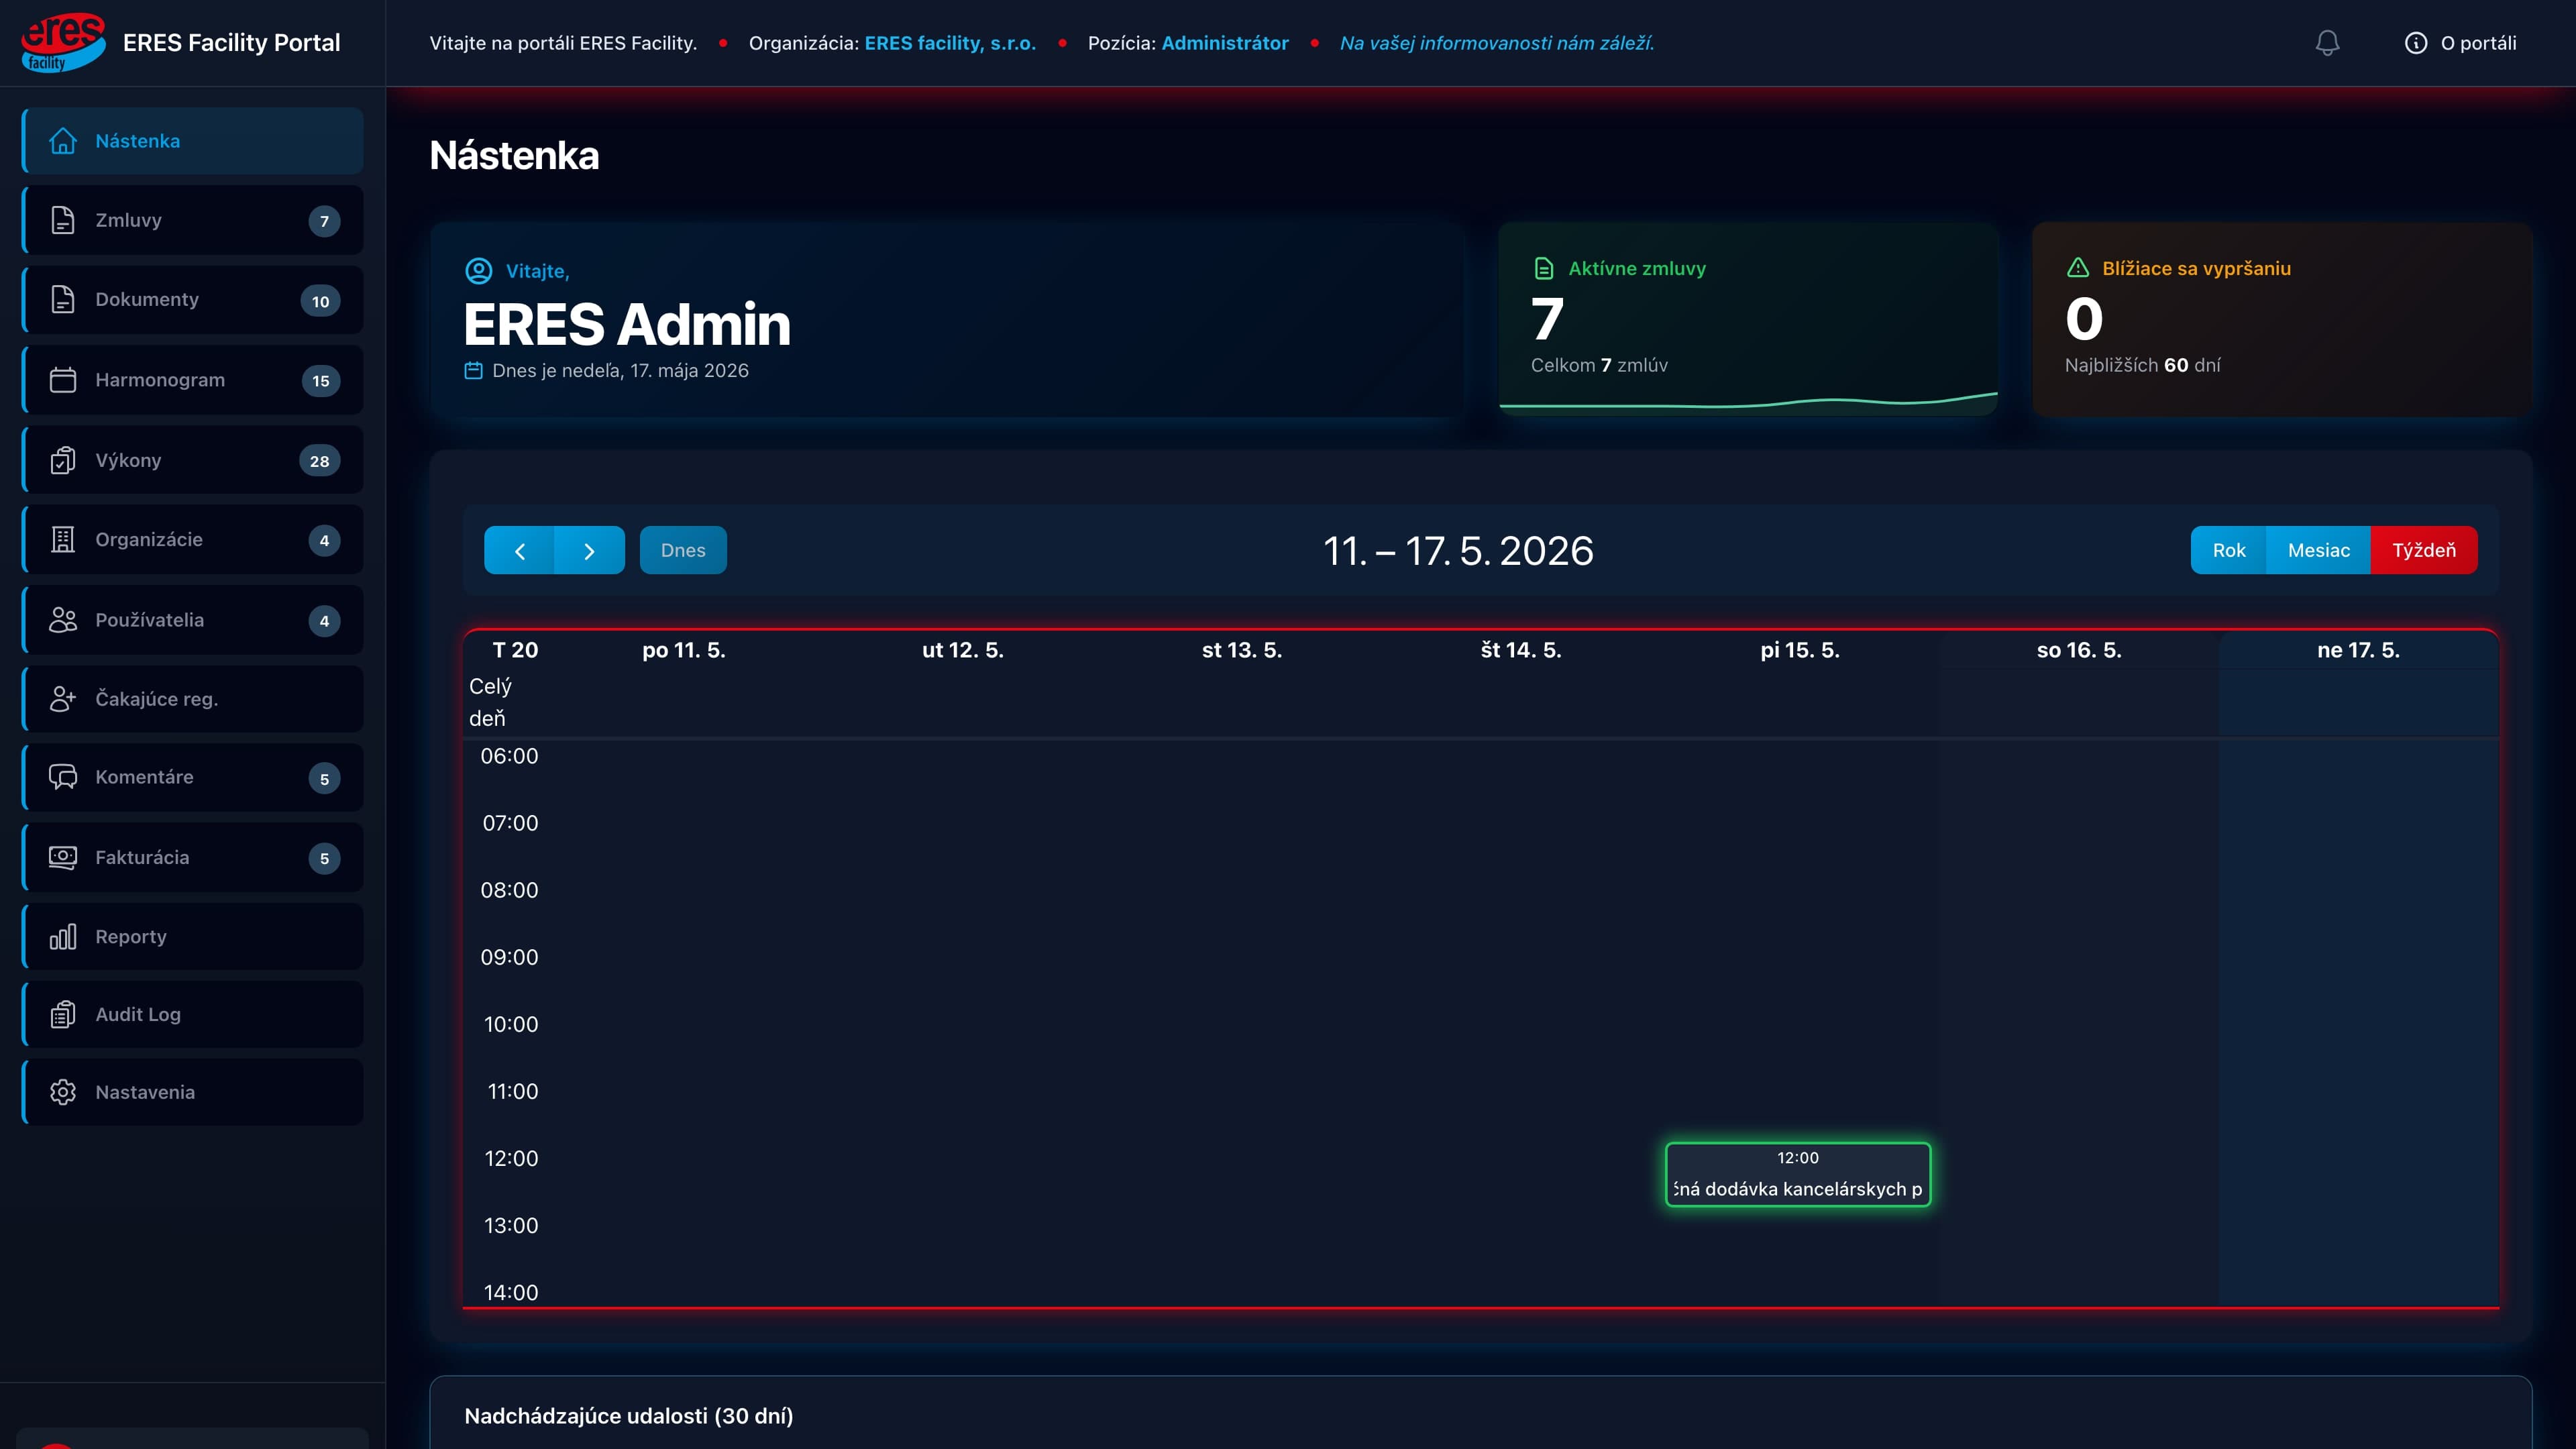Click the Harmonogram calendar icon
Screen dimensions: 2576x1449
[x=63, y=380]
